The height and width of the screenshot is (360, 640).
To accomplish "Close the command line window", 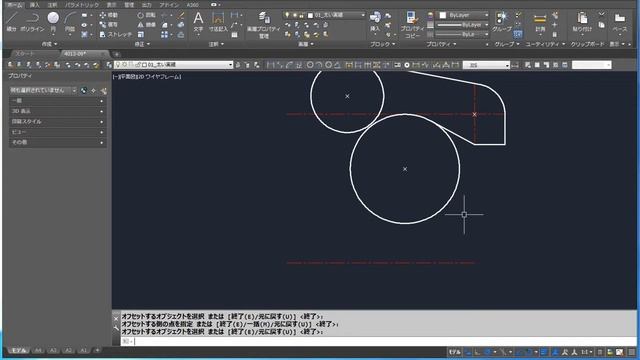I will 116,319.
